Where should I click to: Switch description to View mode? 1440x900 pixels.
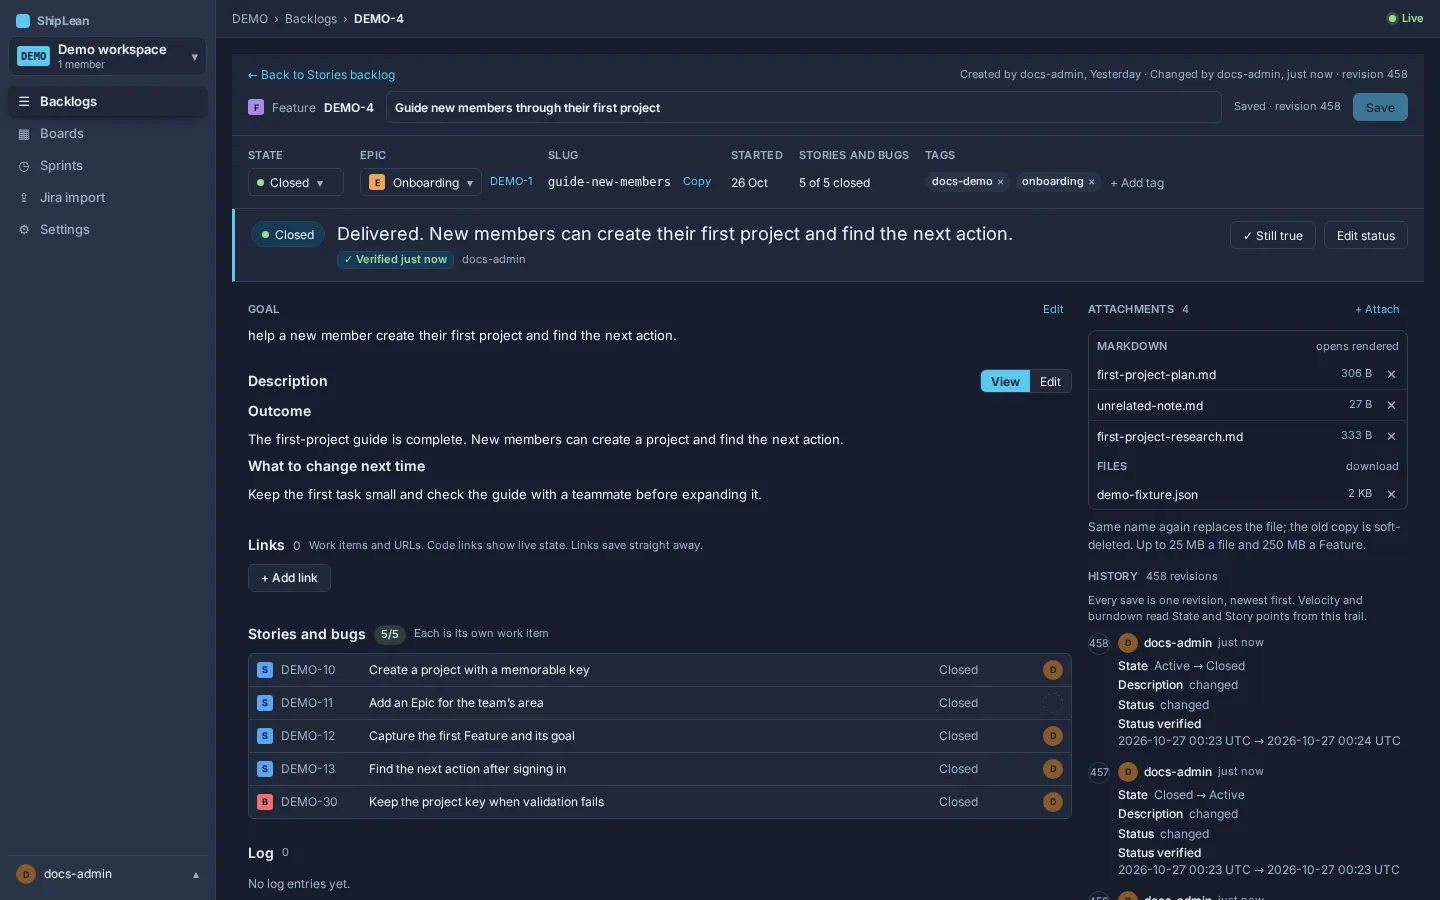1005,382
